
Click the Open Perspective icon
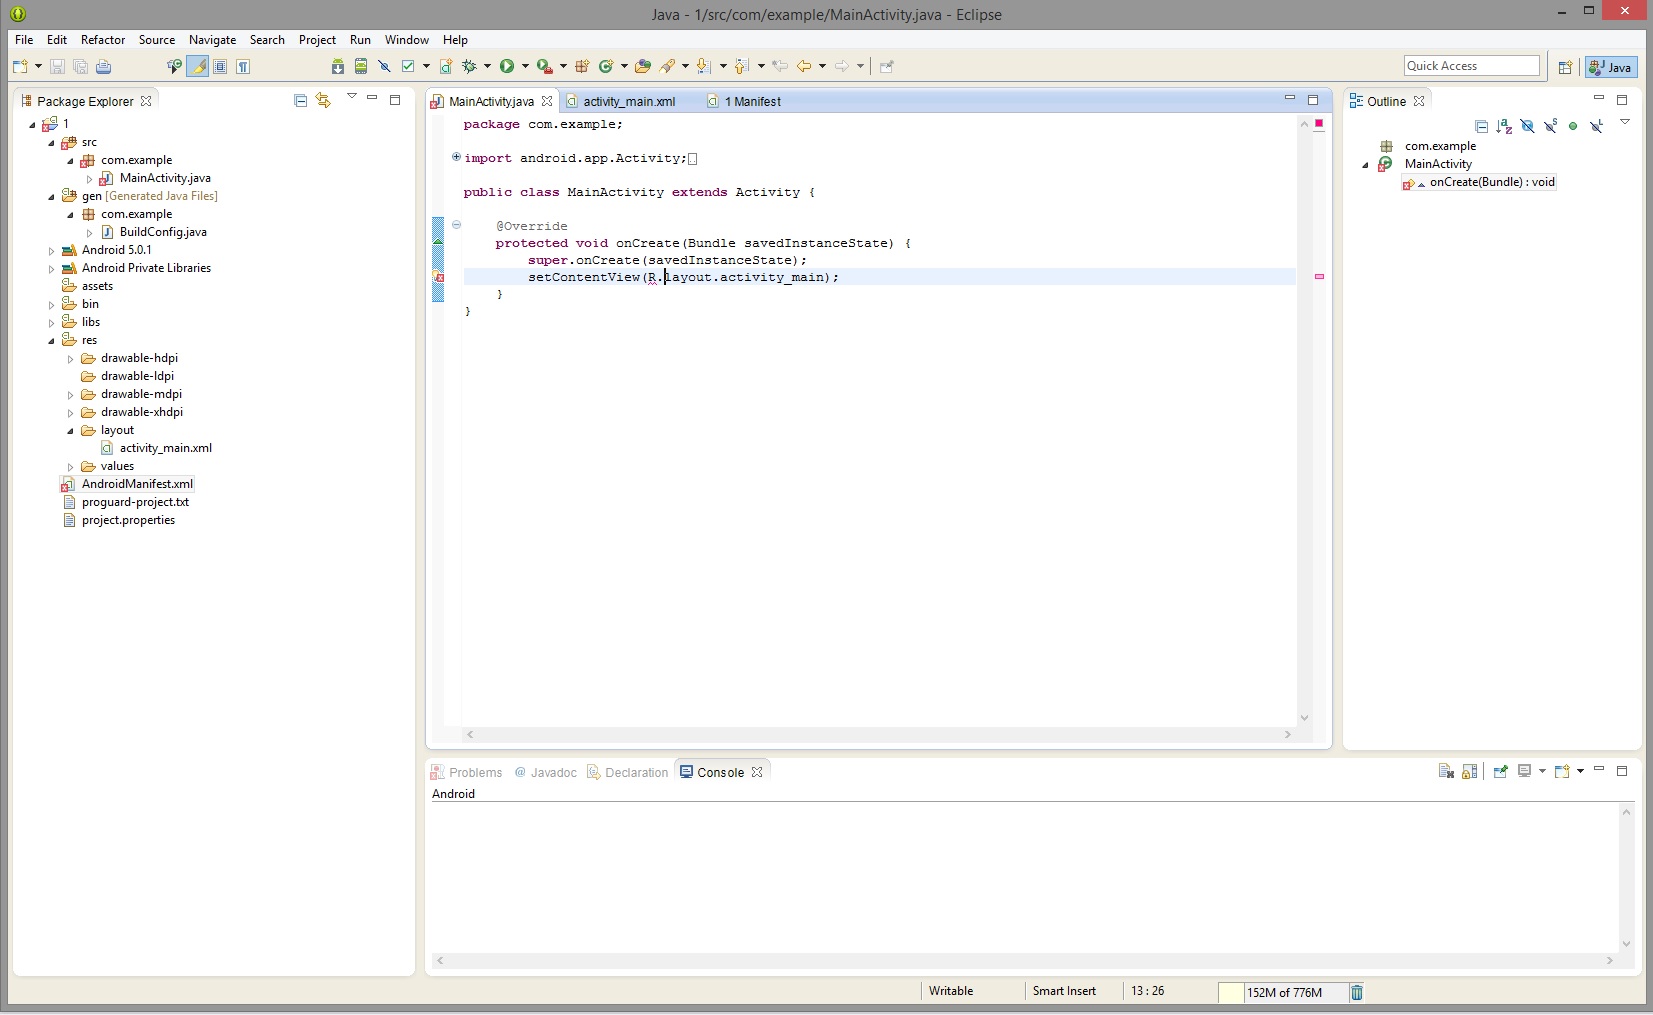click(1565, 67)
